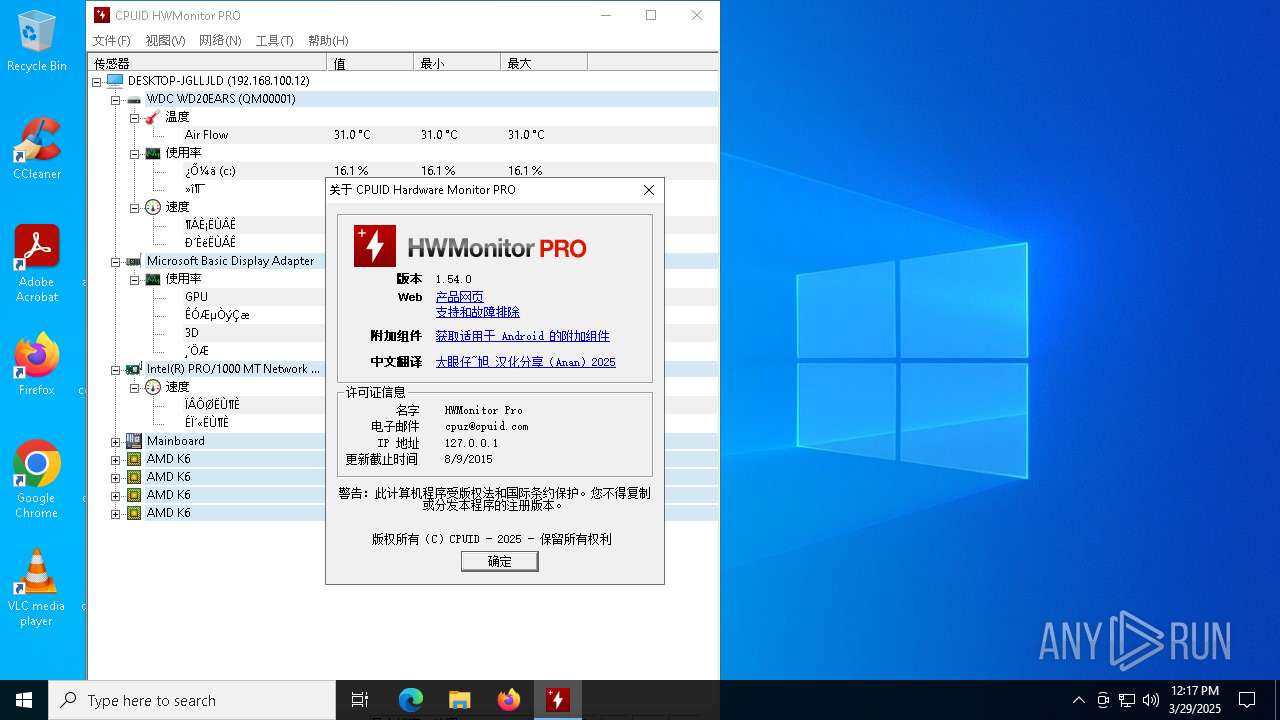The height and width of the screenshot is (720, 1280).
Task: Collapse the Microsoft Basic Display Adapter node
Action: 115,261
